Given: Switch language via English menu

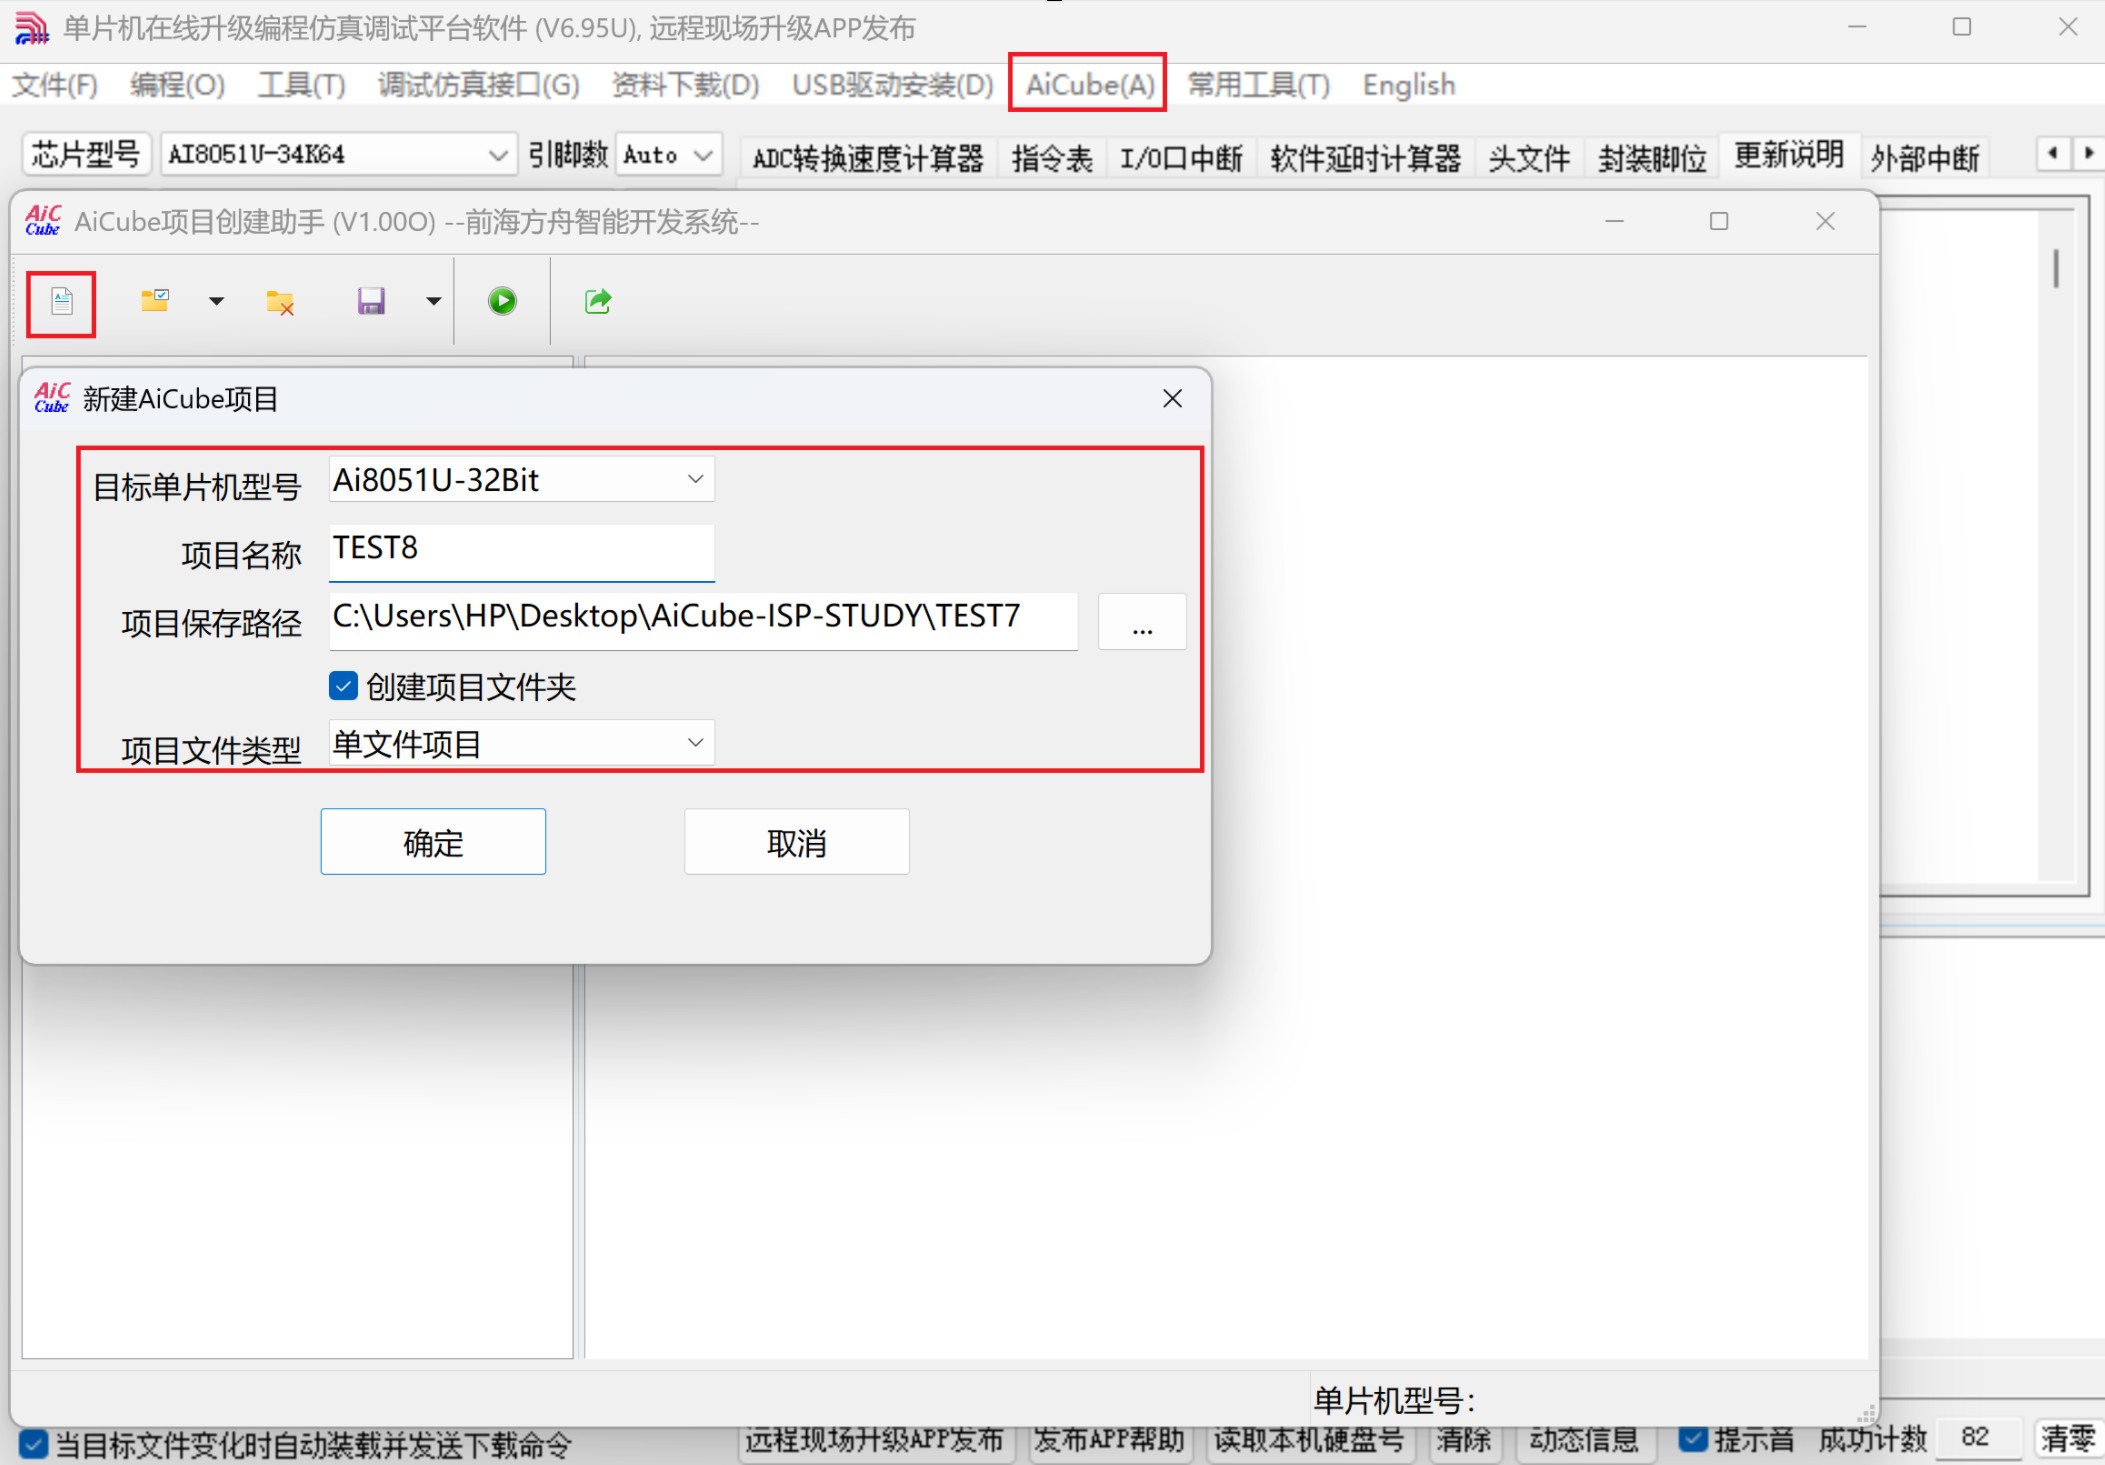Looking at the screenshot, I should [1409, 85].
